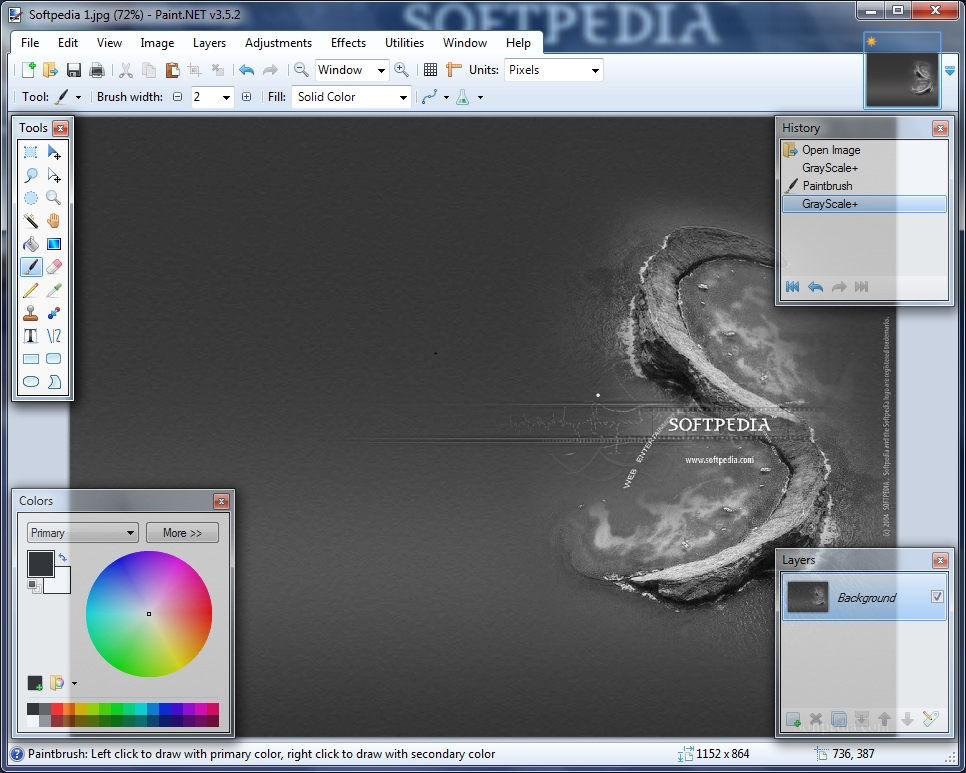
Task: Click the More >> button in Colors
Action: click(x=182, y=533)
